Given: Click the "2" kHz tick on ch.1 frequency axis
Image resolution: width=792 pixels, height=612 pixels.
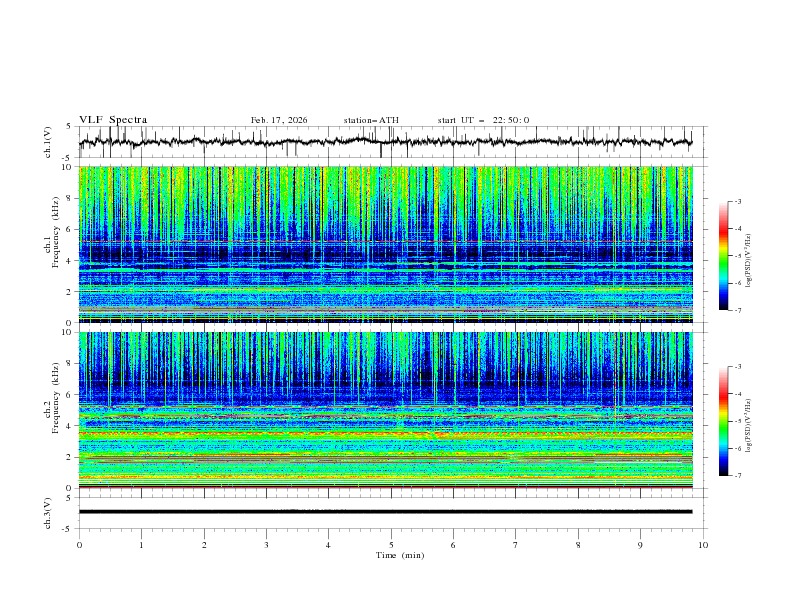Looking at the screenshot, I should pyautogui.click(x=71, y=292).
